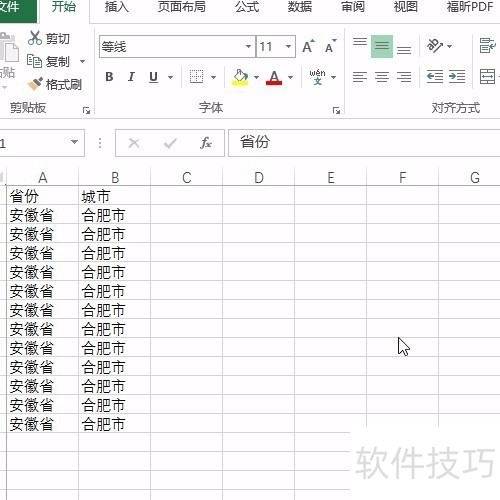Open the Name Box dropdown
Screen dimensions: 500x500
coord(74,142)
